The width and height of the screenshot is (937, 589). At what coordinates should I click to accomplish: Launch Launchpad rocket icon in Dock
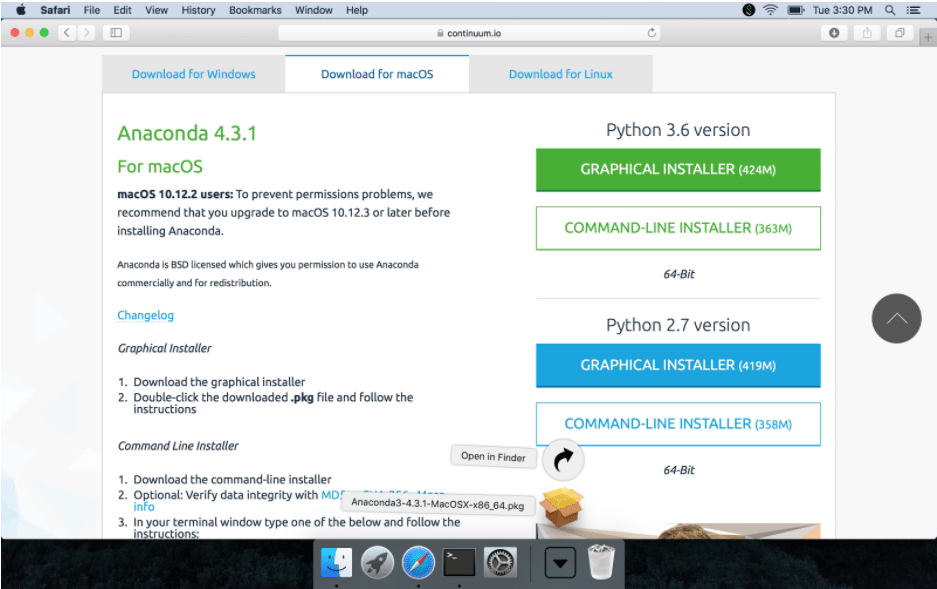click(377, 562)
